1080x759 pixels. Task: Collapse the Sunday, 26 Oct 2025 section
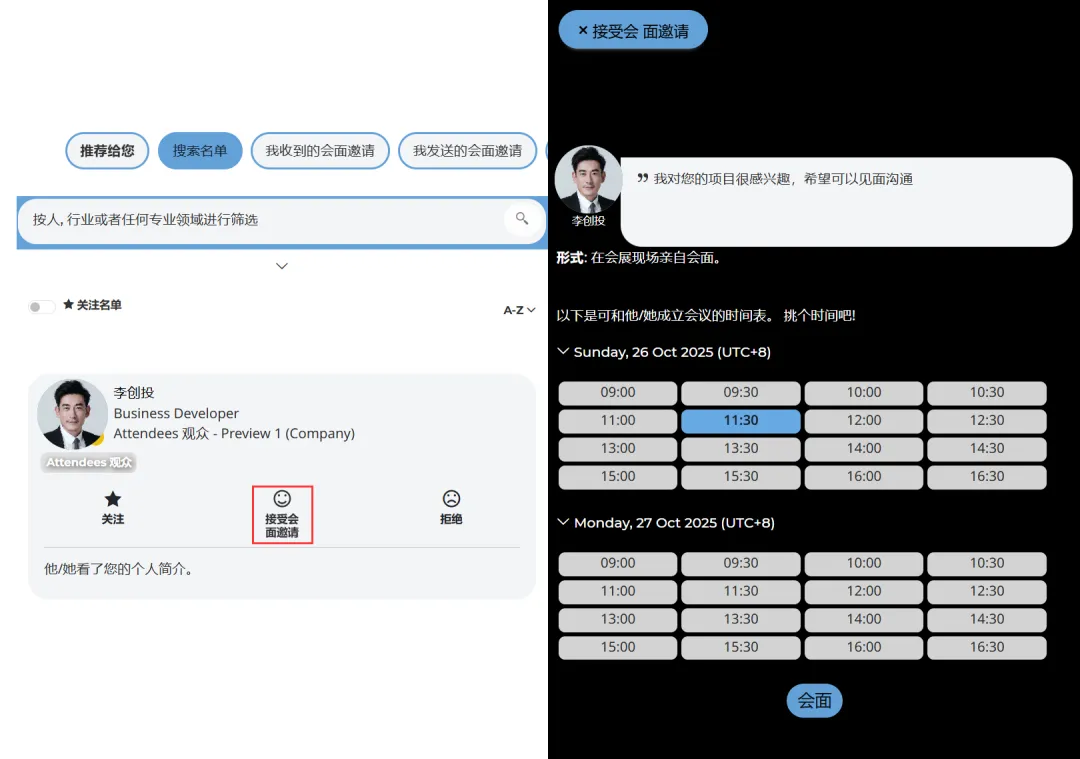tap(564, 352)
